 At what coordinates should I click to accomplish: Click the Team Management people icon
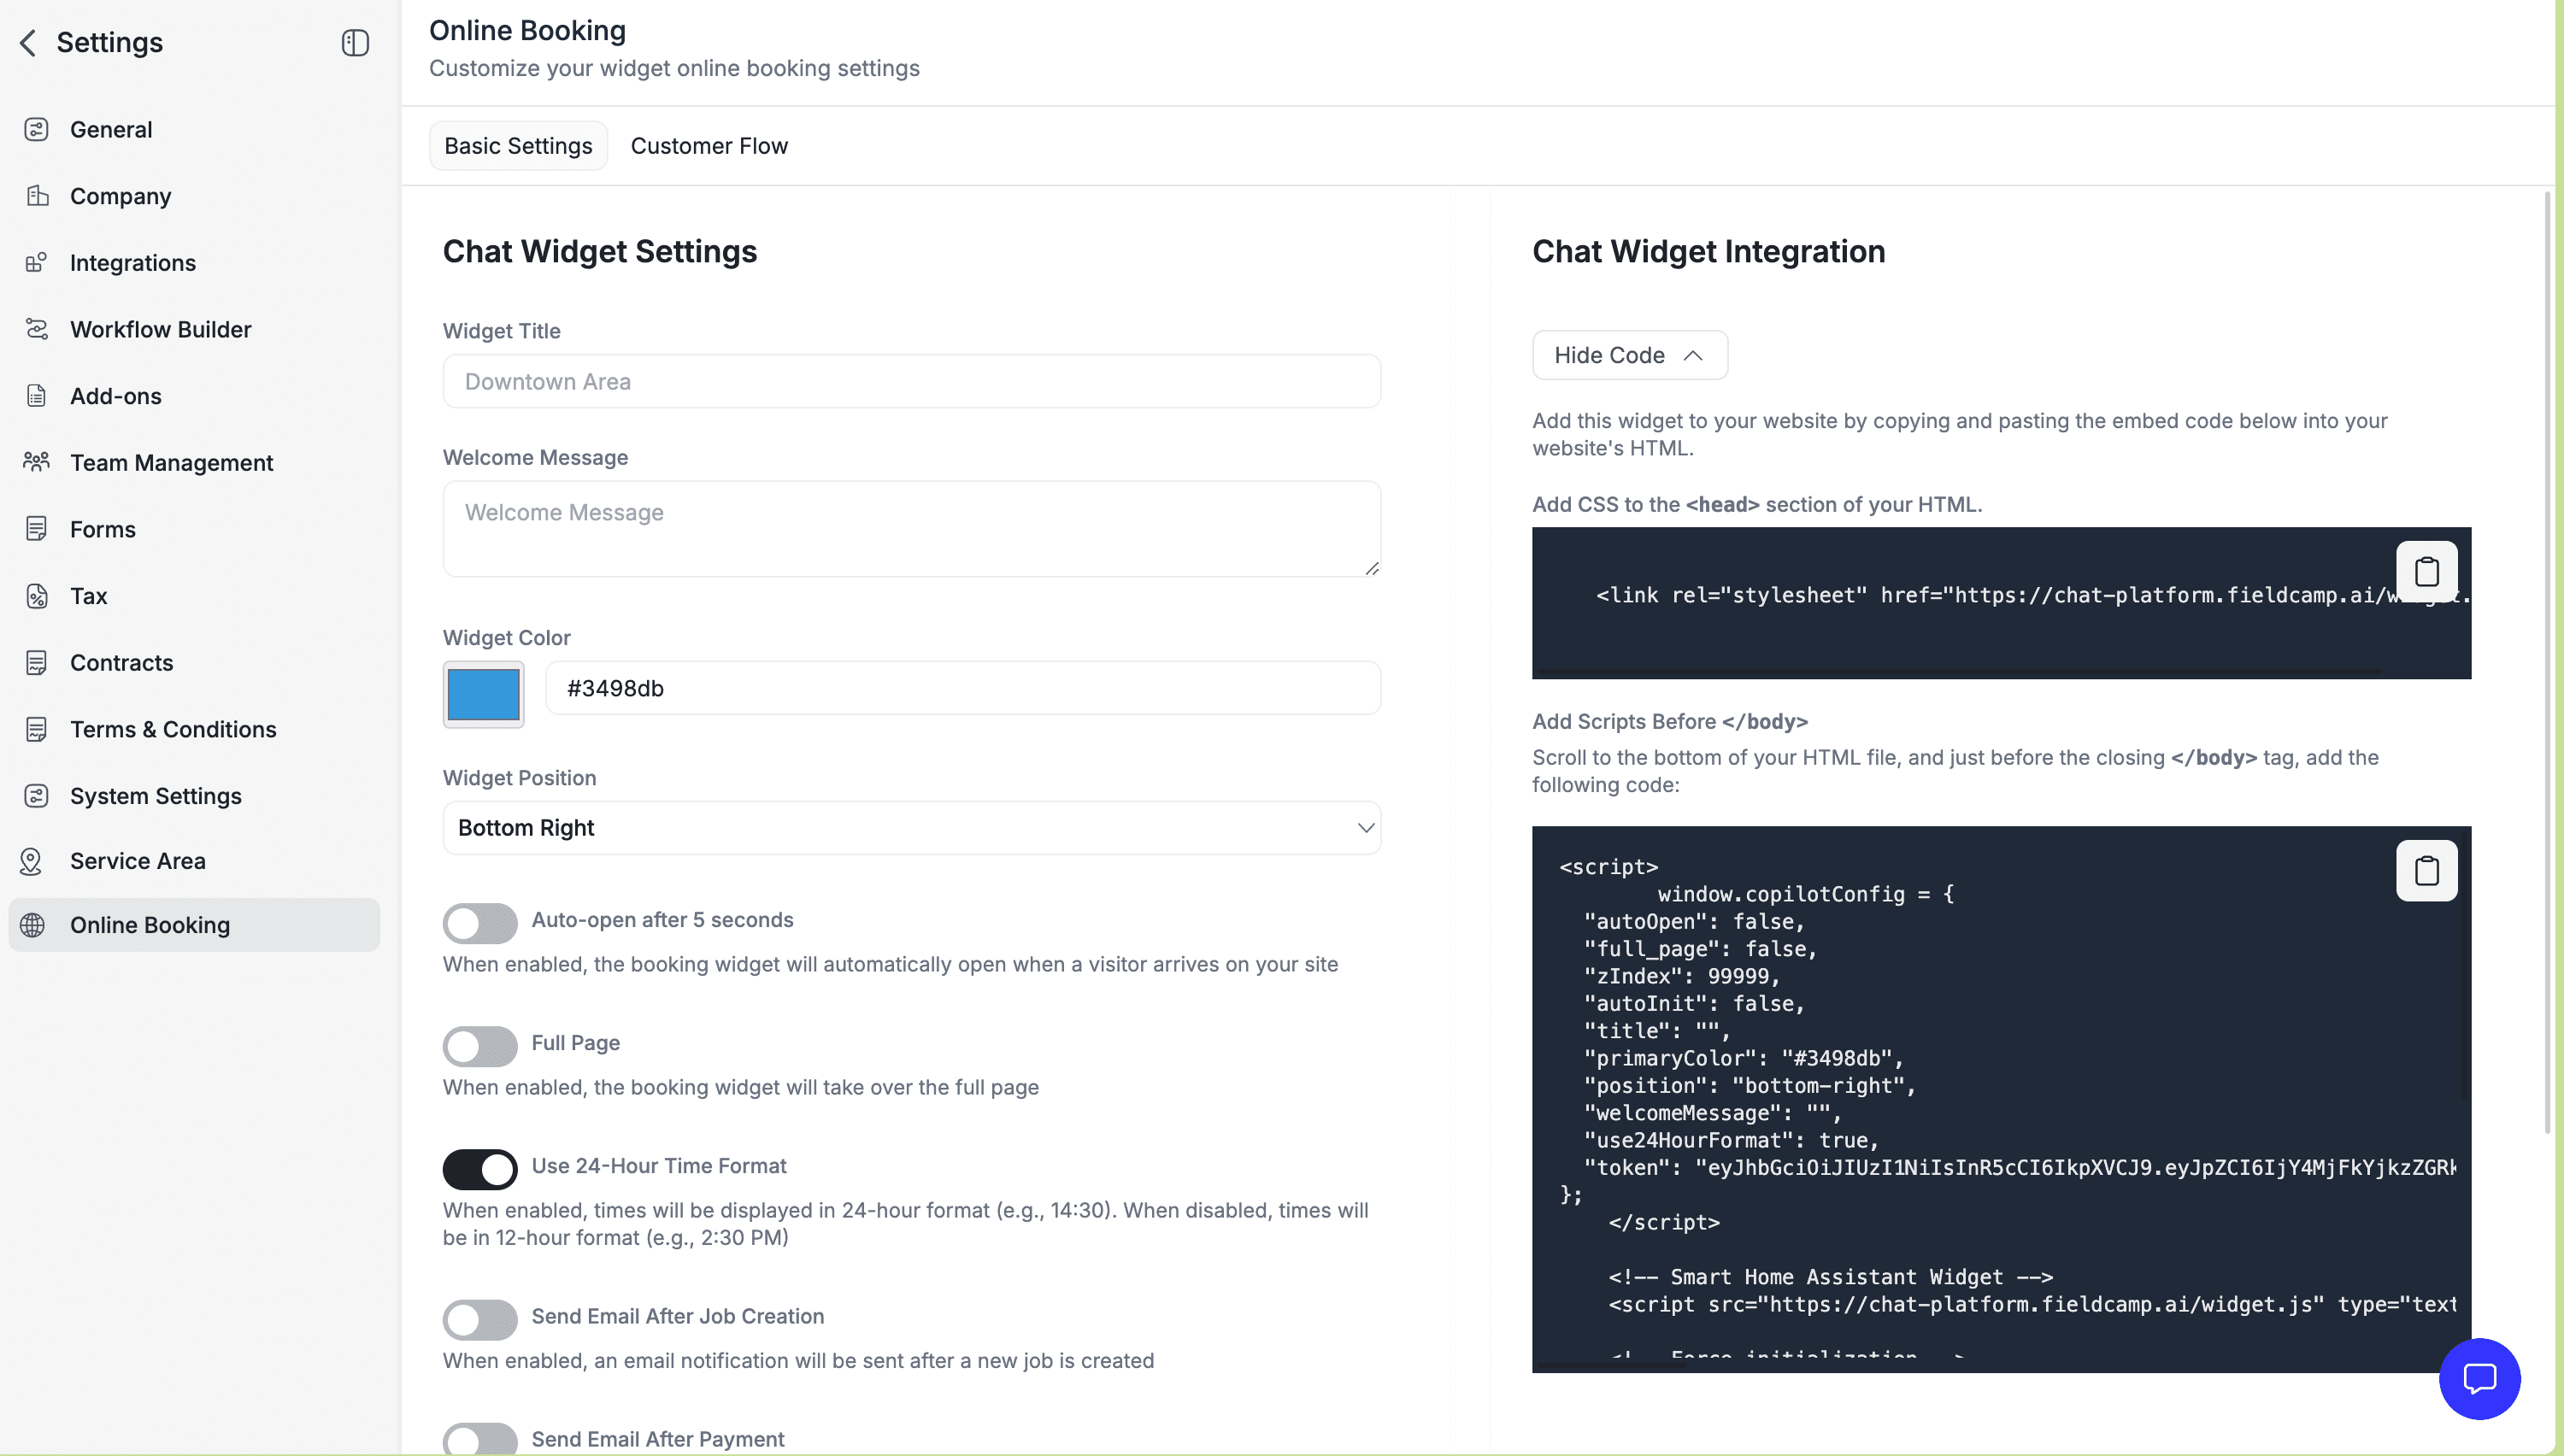(x=37, y=462)
